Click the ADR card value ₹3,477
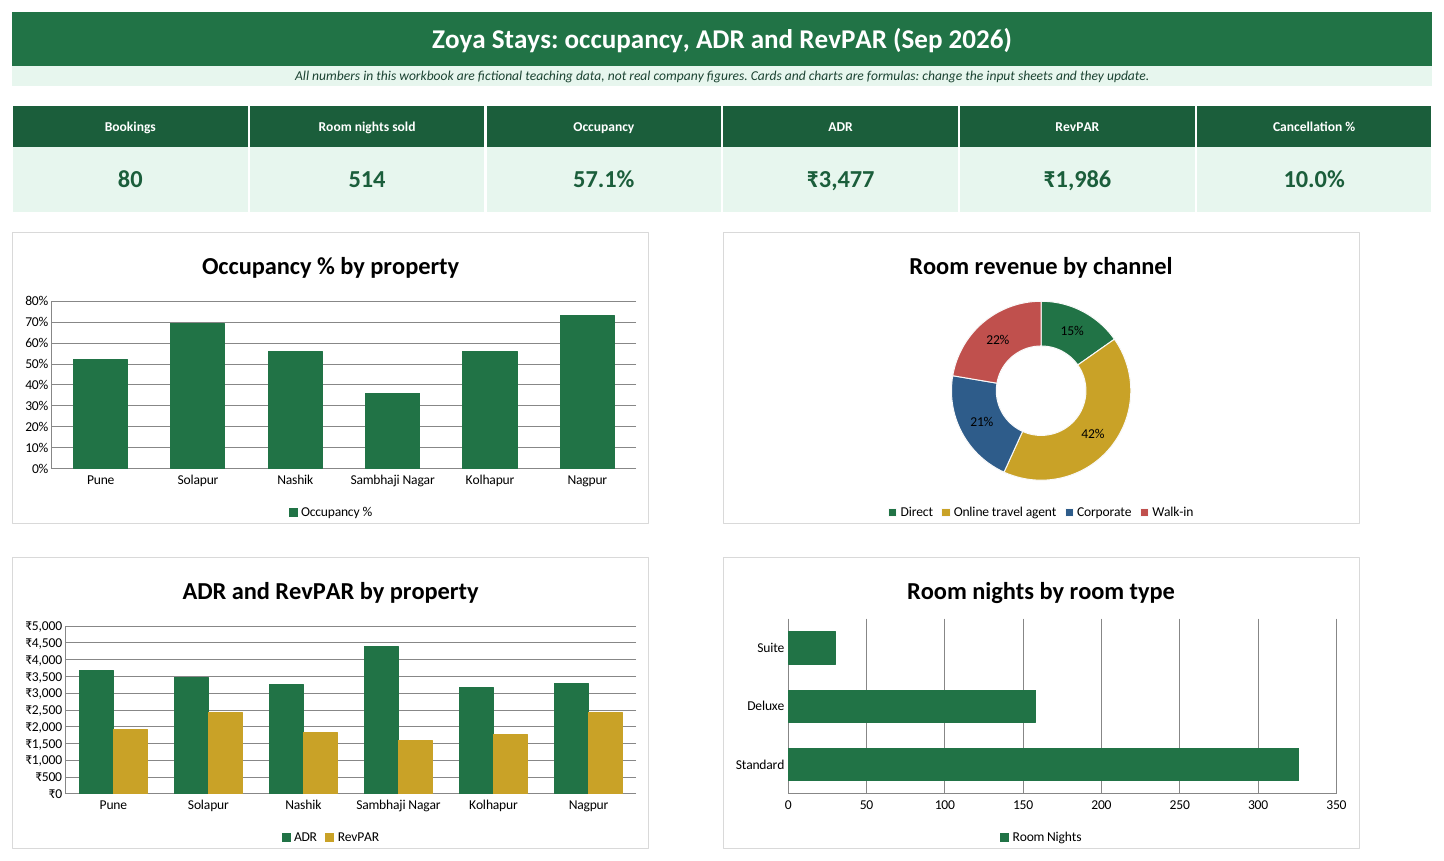The image size is (1444, 861). (x=840, y=179)
